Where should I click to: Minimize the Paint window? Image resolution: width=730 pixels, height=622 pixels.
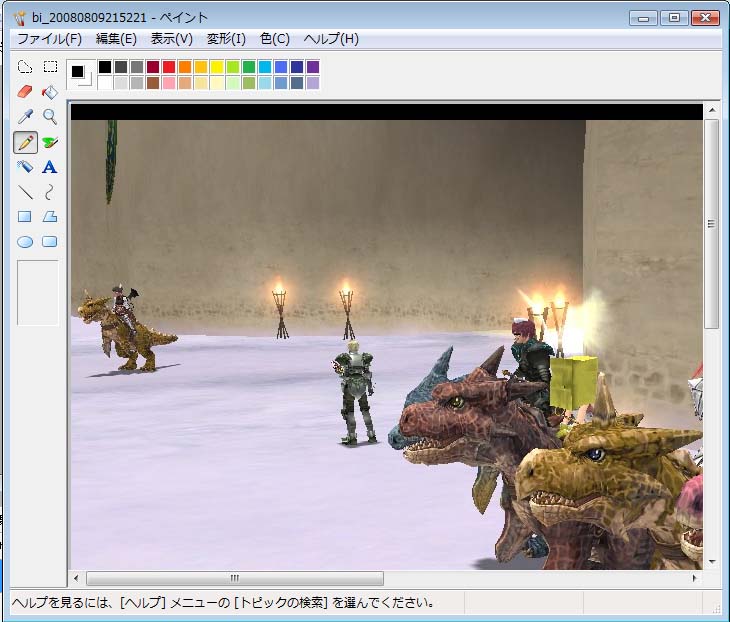644,18
